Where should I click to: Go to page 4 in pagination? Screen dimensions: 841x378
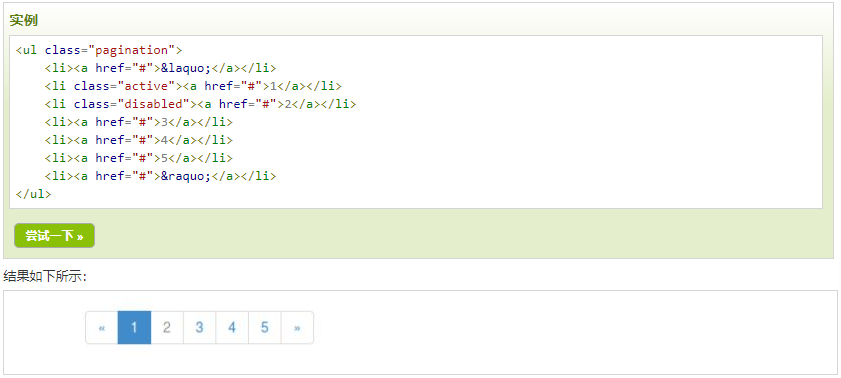point(232,328)
